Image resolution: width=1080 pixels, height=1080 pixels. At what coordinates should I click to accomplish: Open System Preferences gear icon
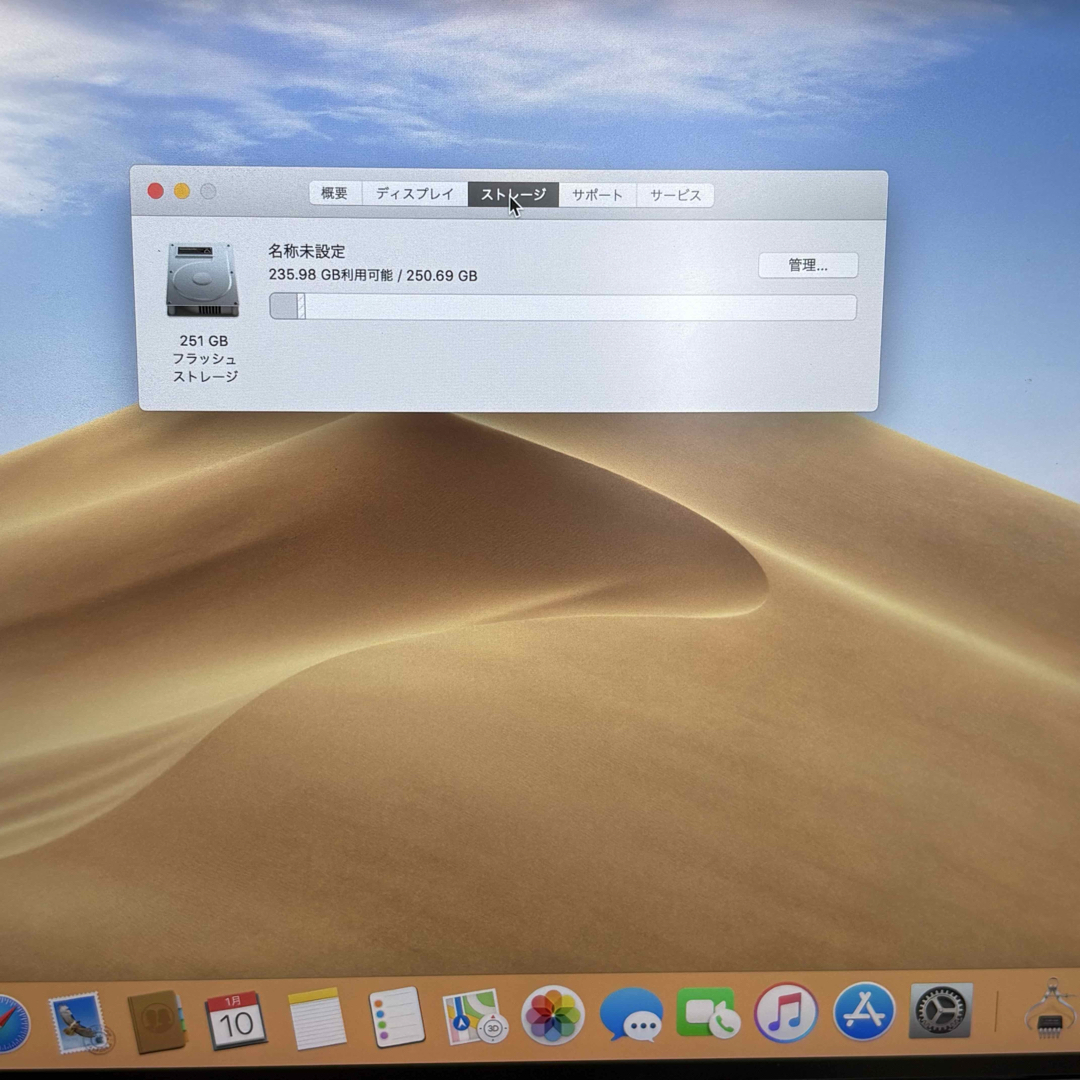tap(941, 1011)
